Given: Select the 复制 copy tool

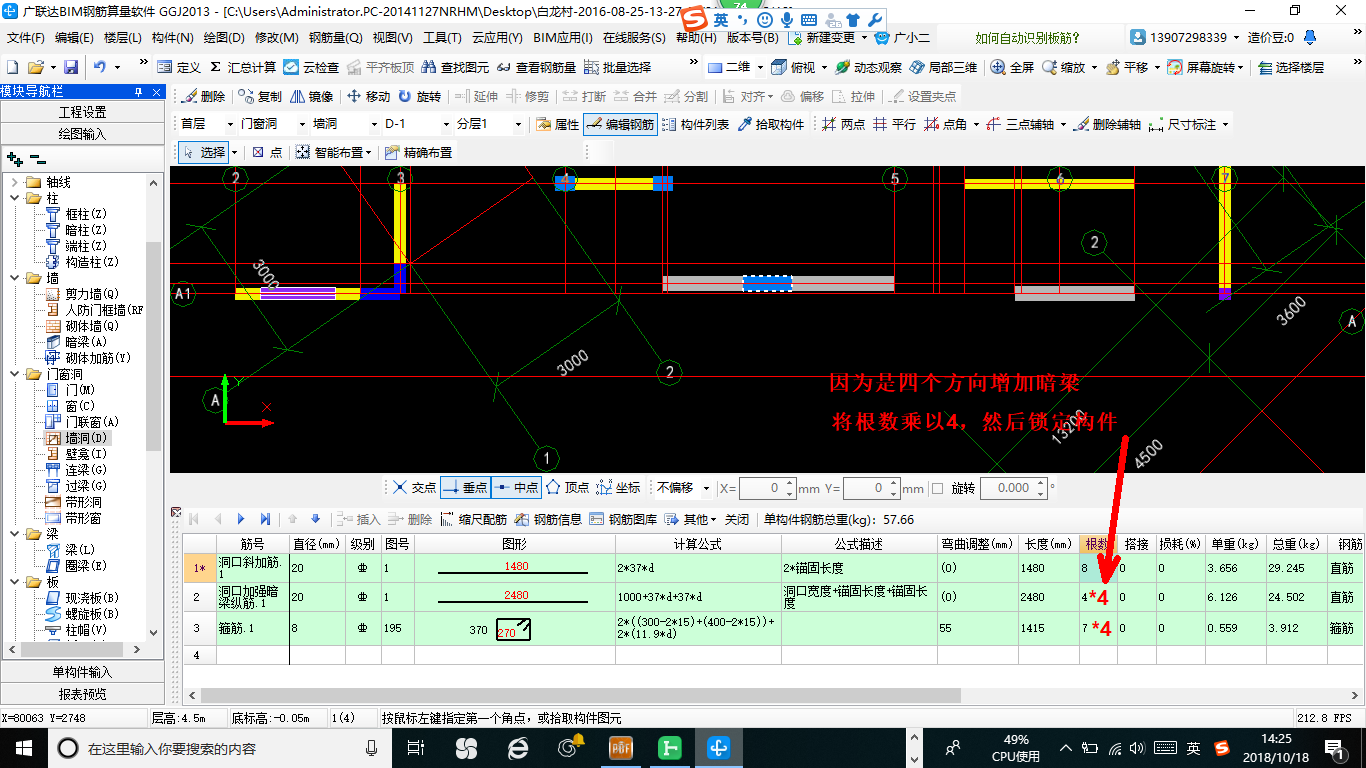Looking at the screenshot, I should tap(260, 96).
